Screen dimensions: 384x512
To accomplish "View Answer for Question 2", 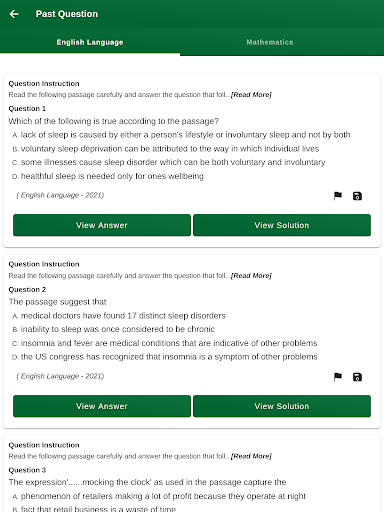I will click(x=102, y=406).
